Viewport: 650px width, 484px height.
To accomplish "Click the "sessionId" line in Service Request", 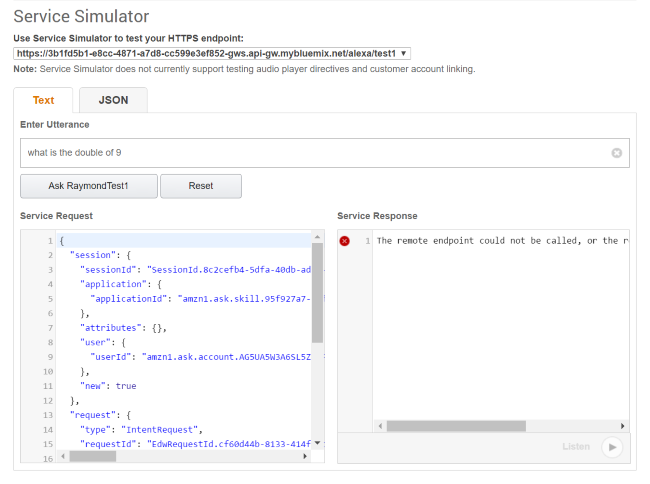I will (195, 270).
